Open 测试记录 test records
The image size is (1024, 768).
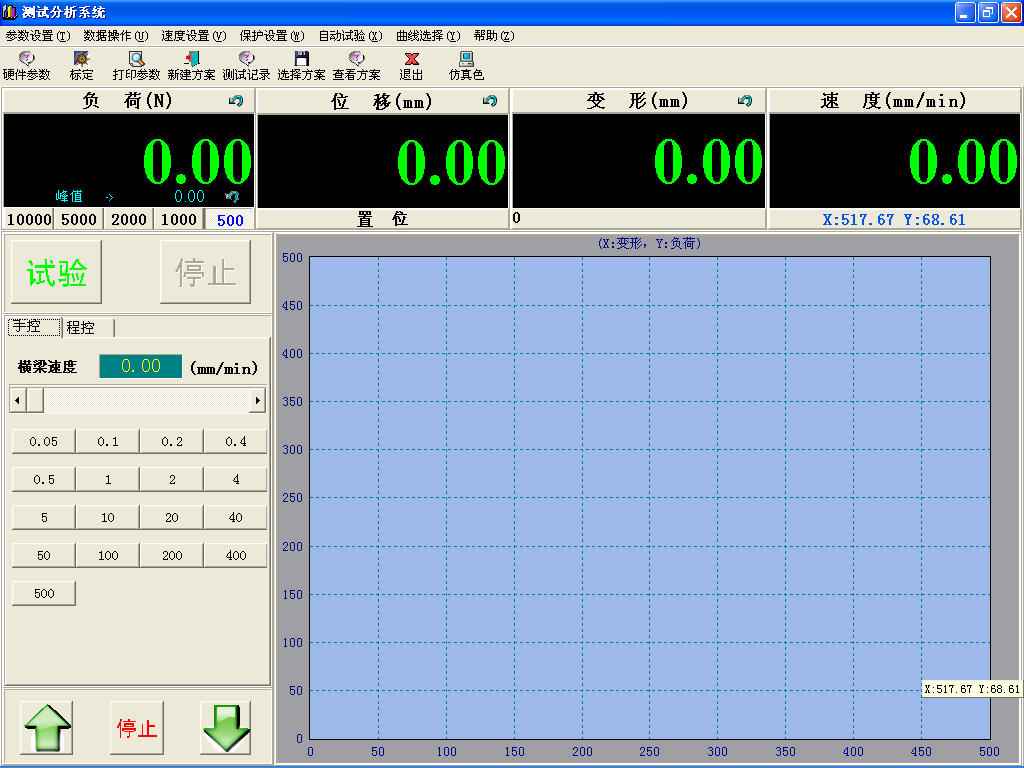(246, 66)
